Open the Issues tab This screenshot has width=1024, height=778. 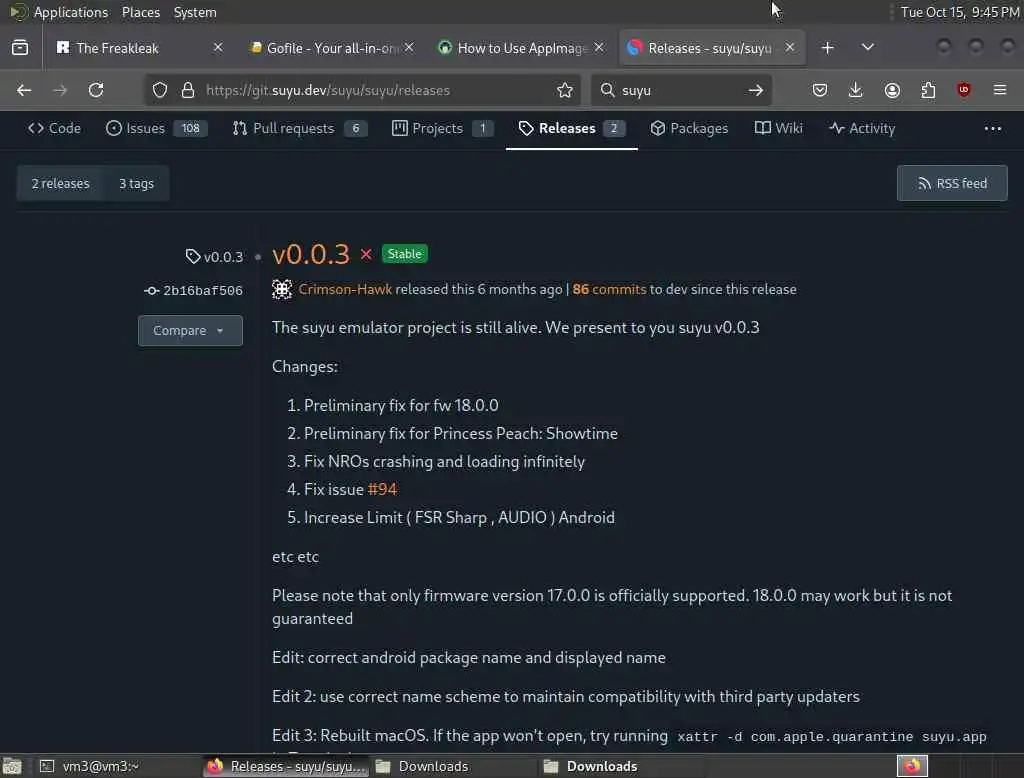click(x=157, y=129)
